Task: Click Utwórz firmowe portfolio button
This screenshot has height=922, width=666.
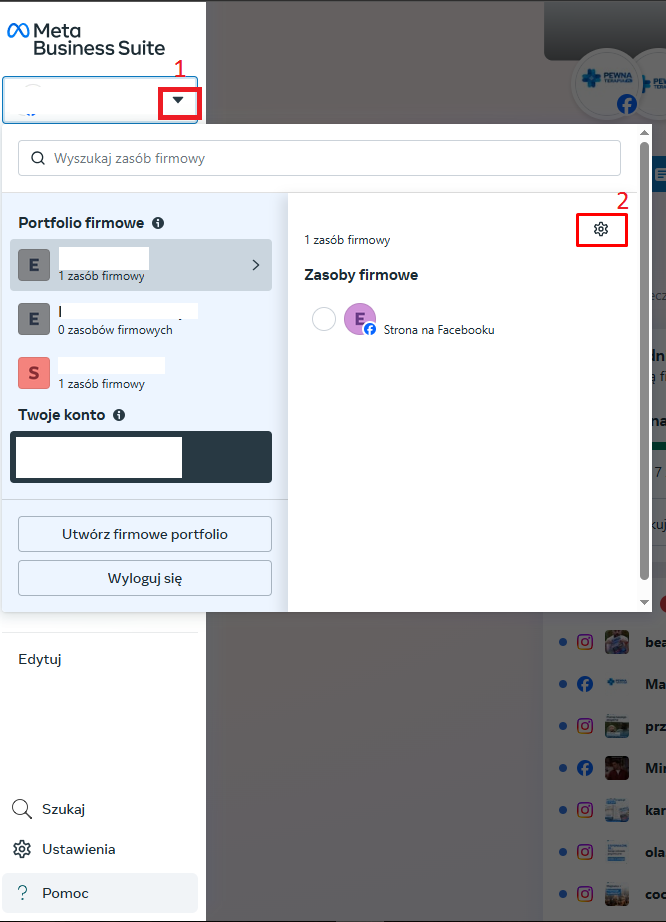Action: [x=145, y=534]
